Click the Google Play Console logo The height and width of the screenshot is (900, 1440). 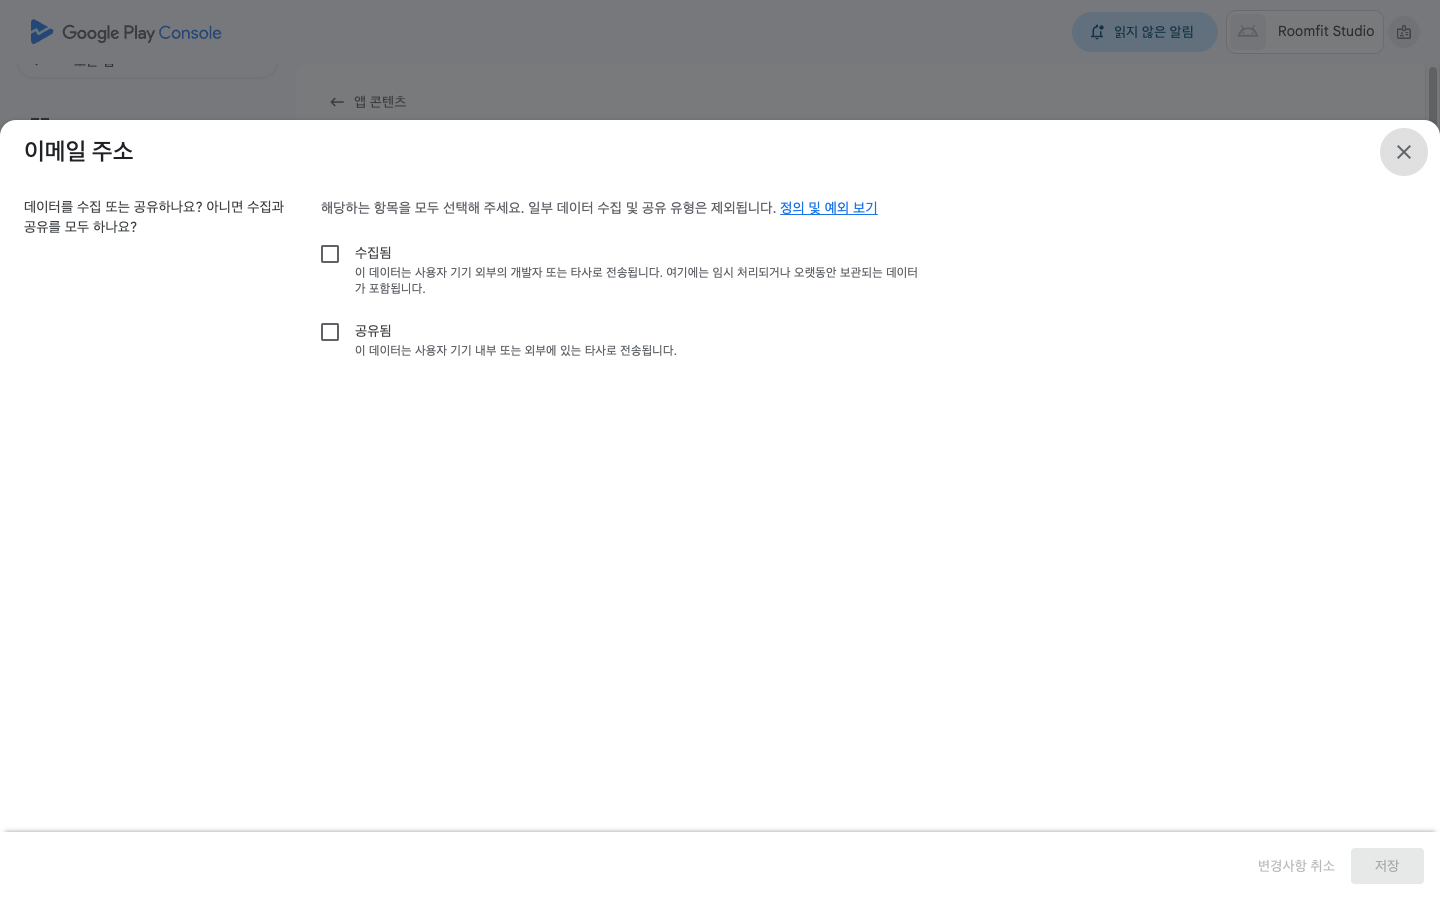click(x=41, y=32)
